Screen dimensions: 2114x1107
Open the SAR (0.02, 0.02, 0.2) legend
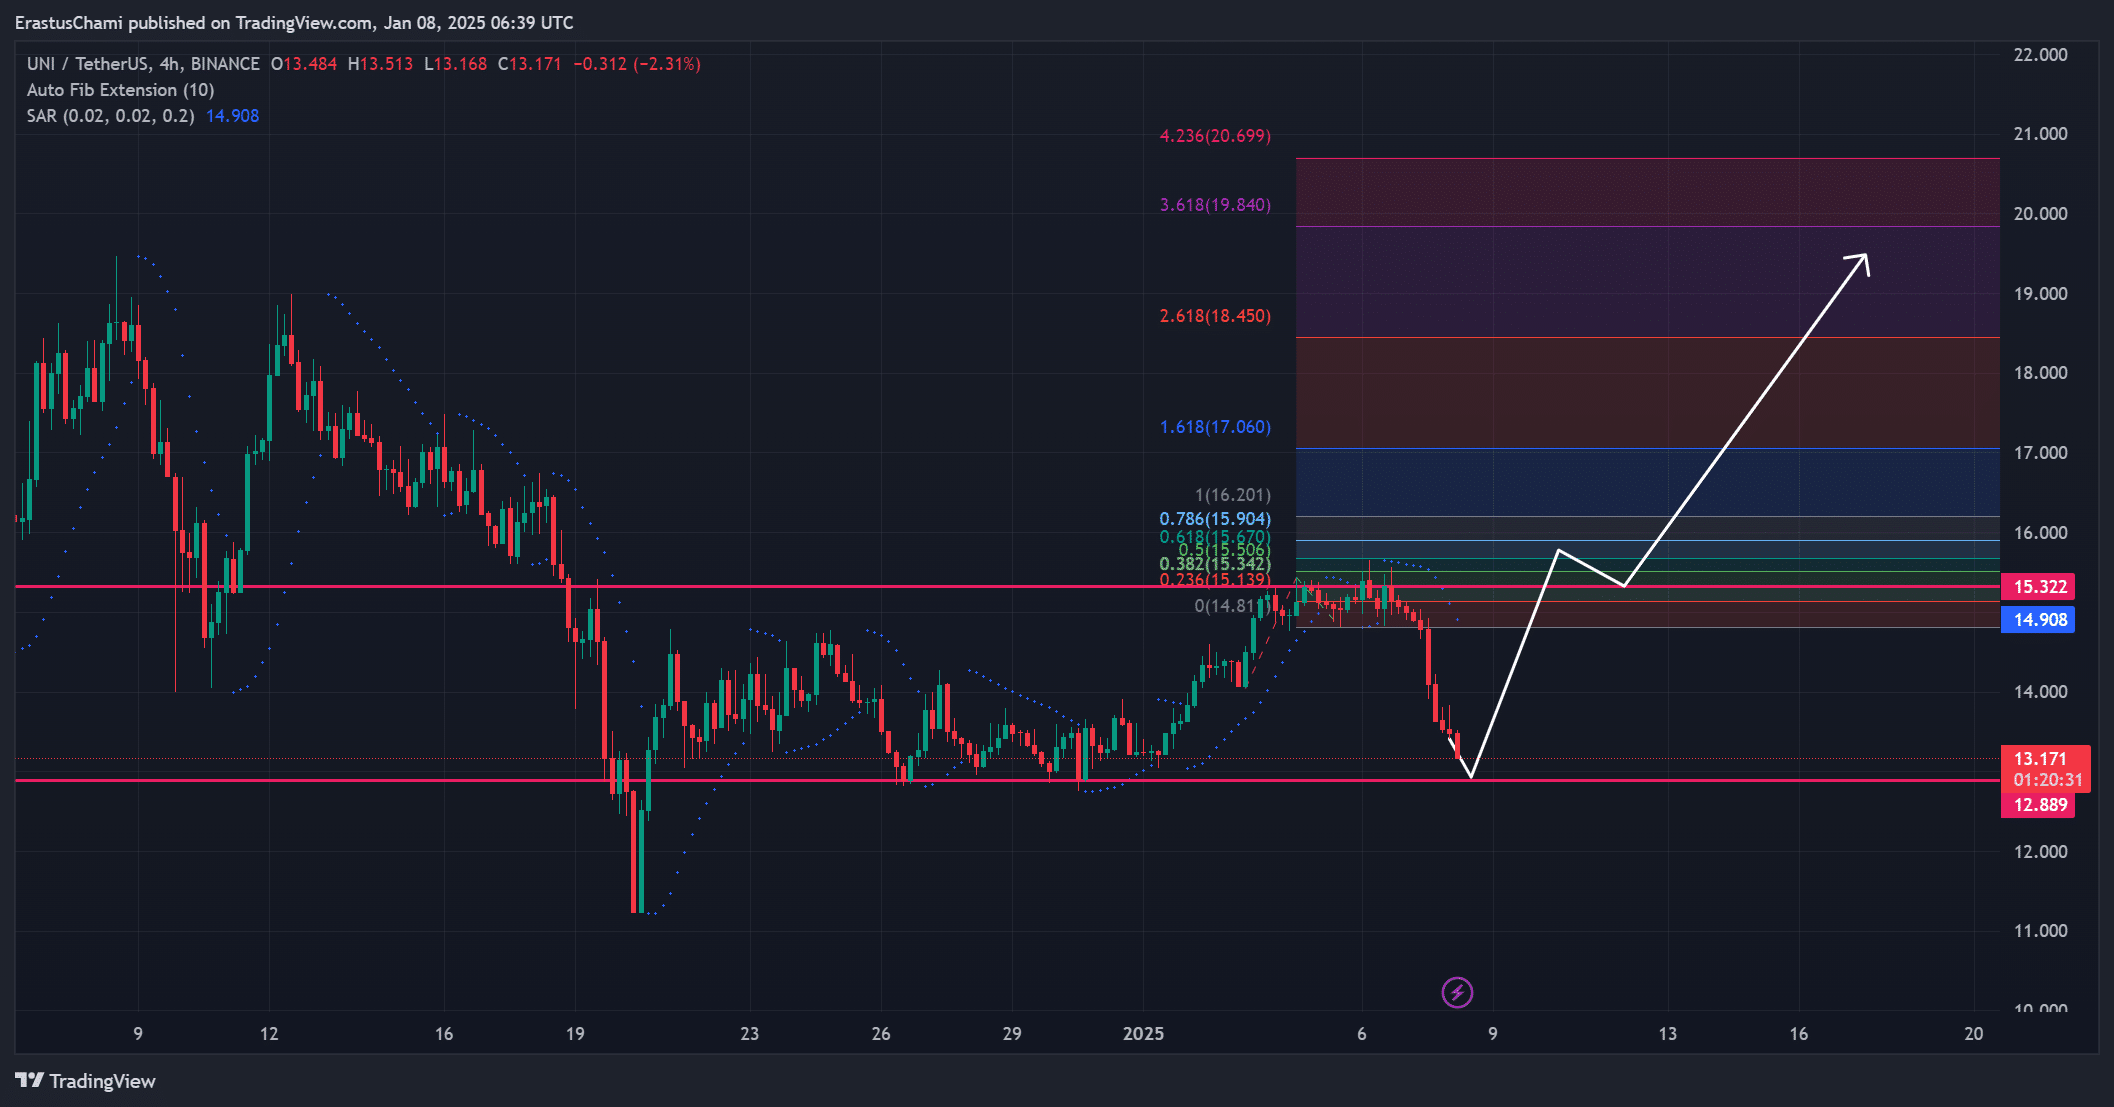(110, 116)
